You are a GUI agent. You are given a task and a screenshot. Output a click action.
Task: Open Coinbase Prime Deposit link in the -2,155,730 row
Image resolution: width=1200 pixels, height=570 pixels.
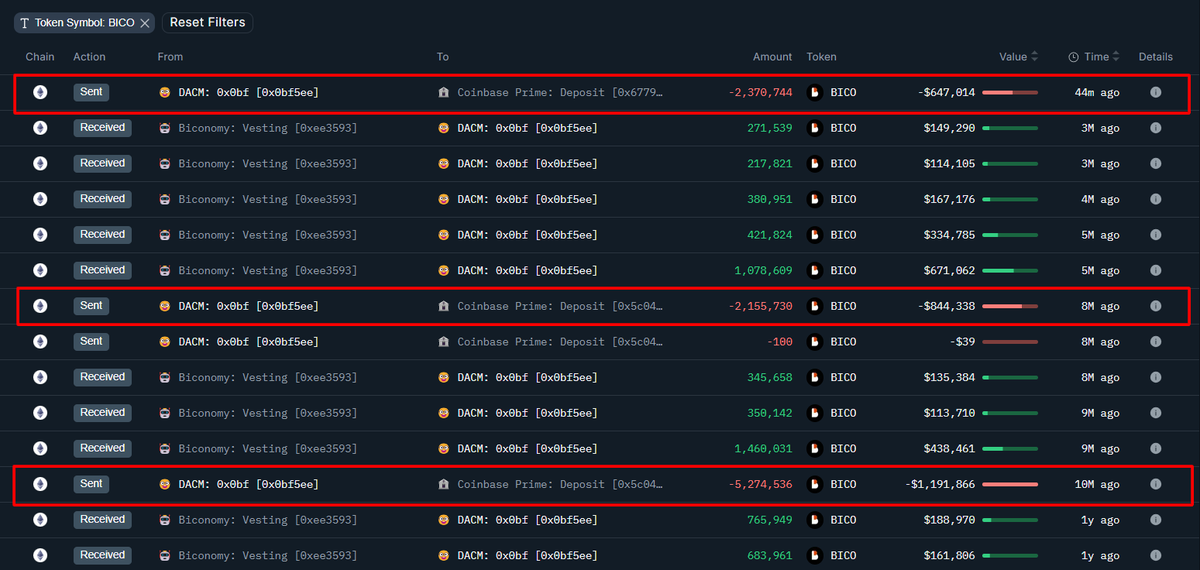coord(560,306)
